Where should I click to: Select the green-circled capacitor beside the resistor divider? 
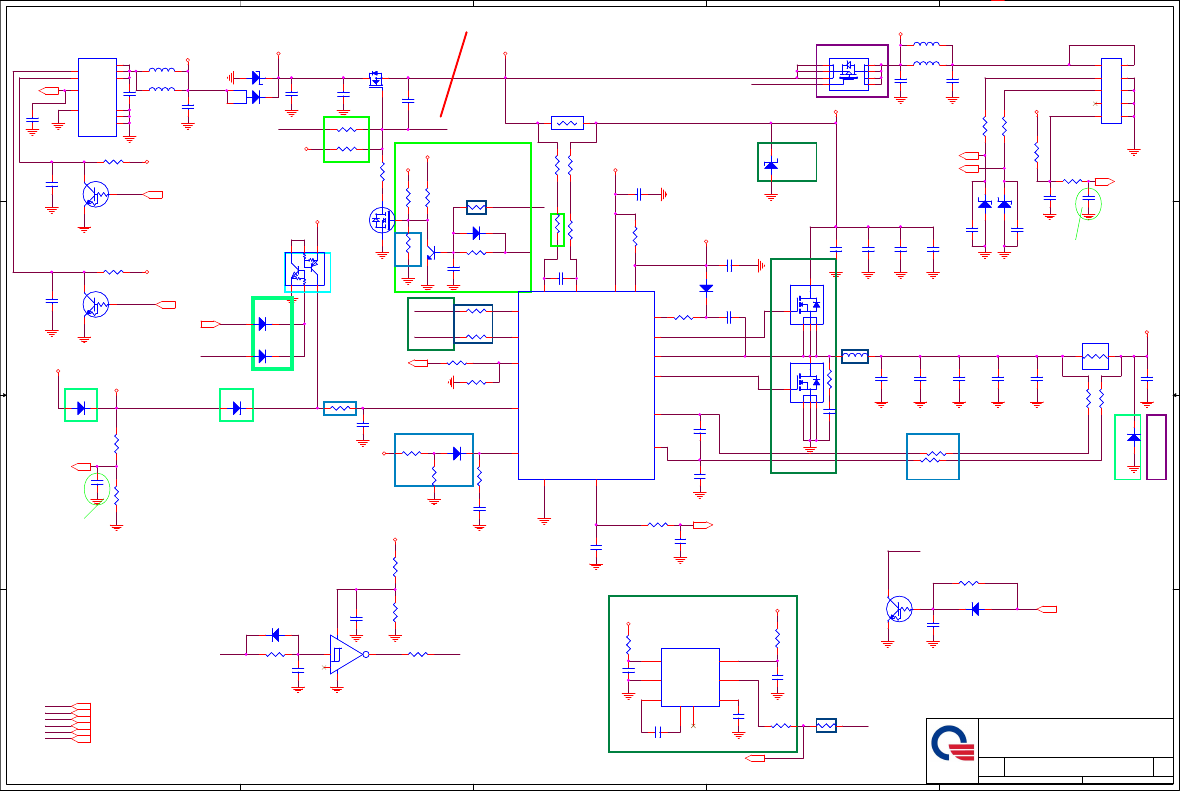tap(96, 482)
